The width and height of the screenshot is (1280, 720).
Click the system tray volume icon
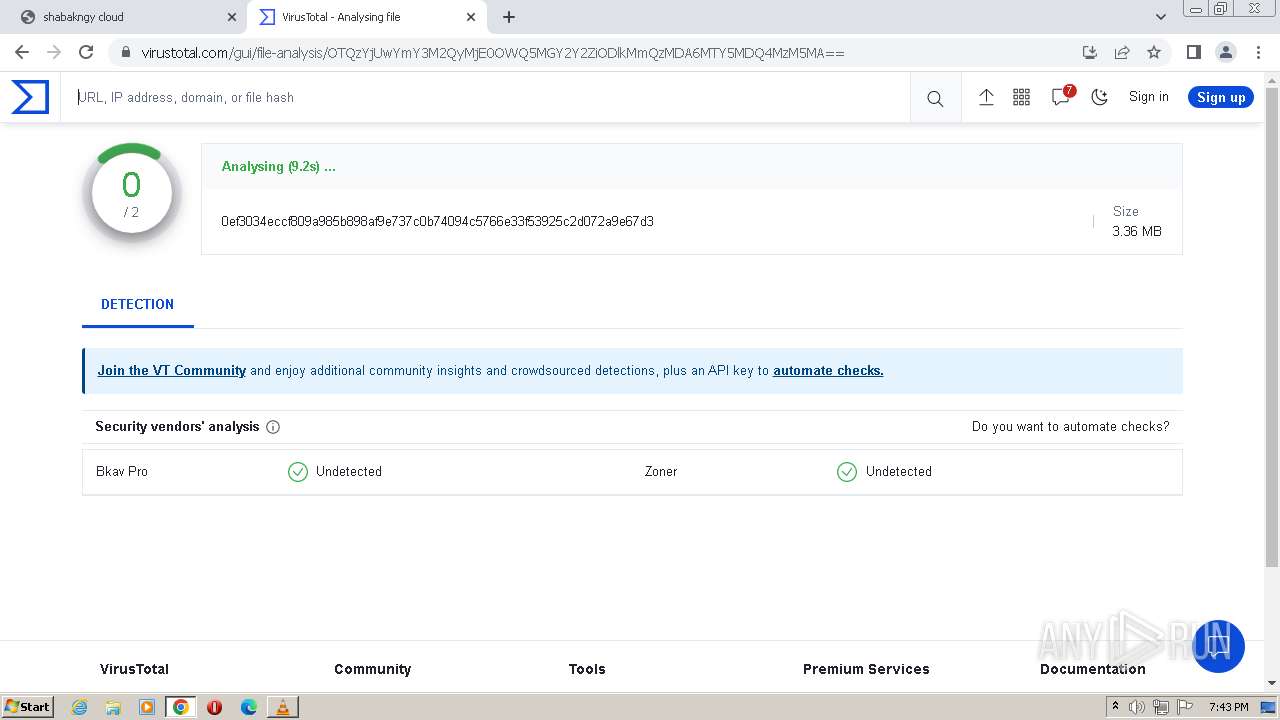(x=1137, y=707)
